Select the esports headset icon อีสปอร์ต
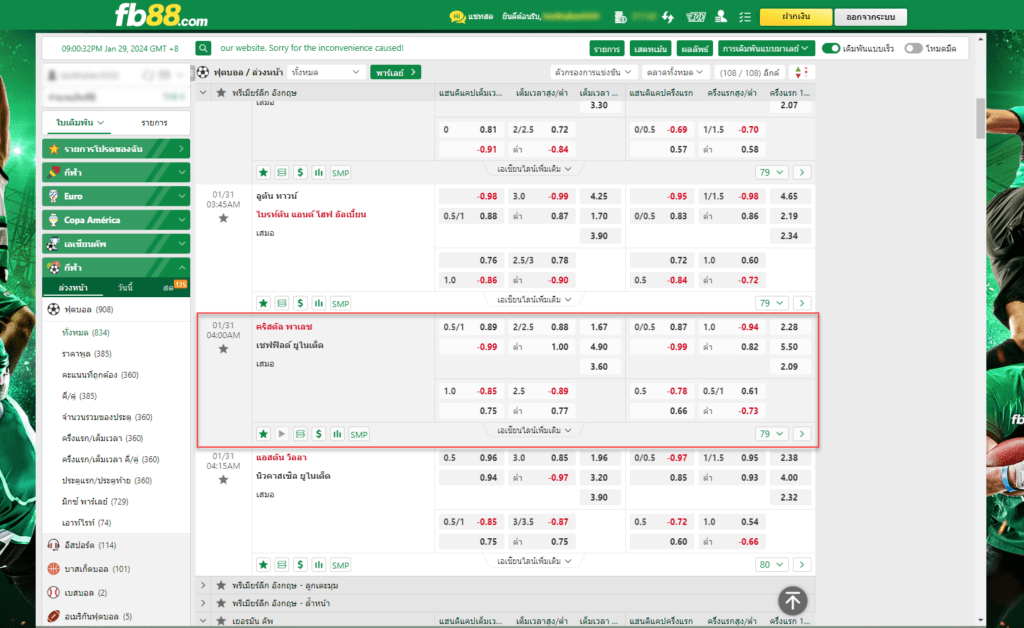This screenshot has width=1024, height=628. pos(54,545)
